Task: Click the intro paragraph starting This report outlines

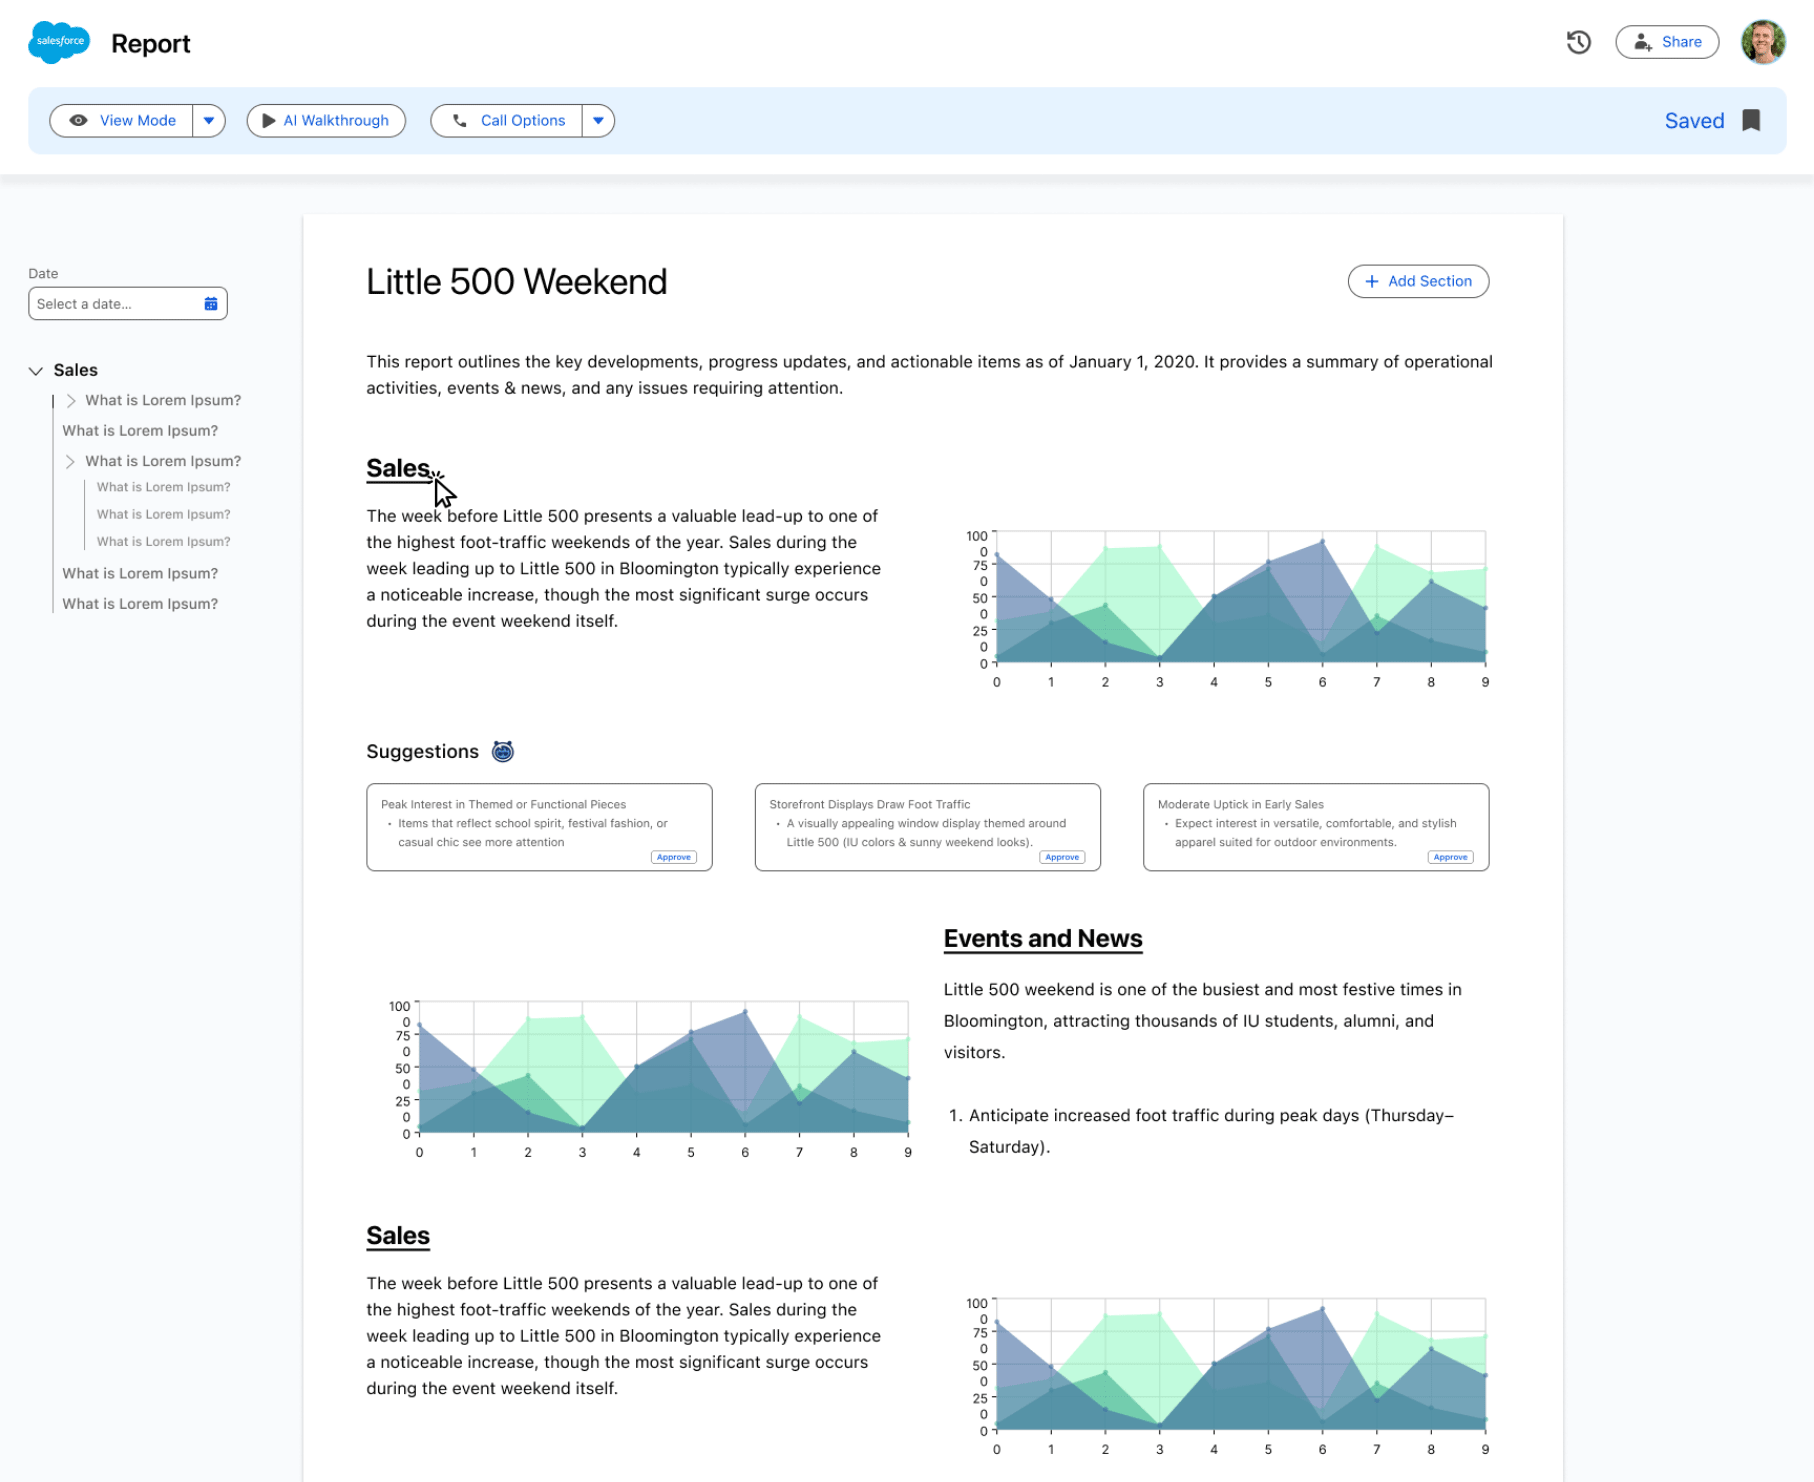Action: [x=929, y=375]
